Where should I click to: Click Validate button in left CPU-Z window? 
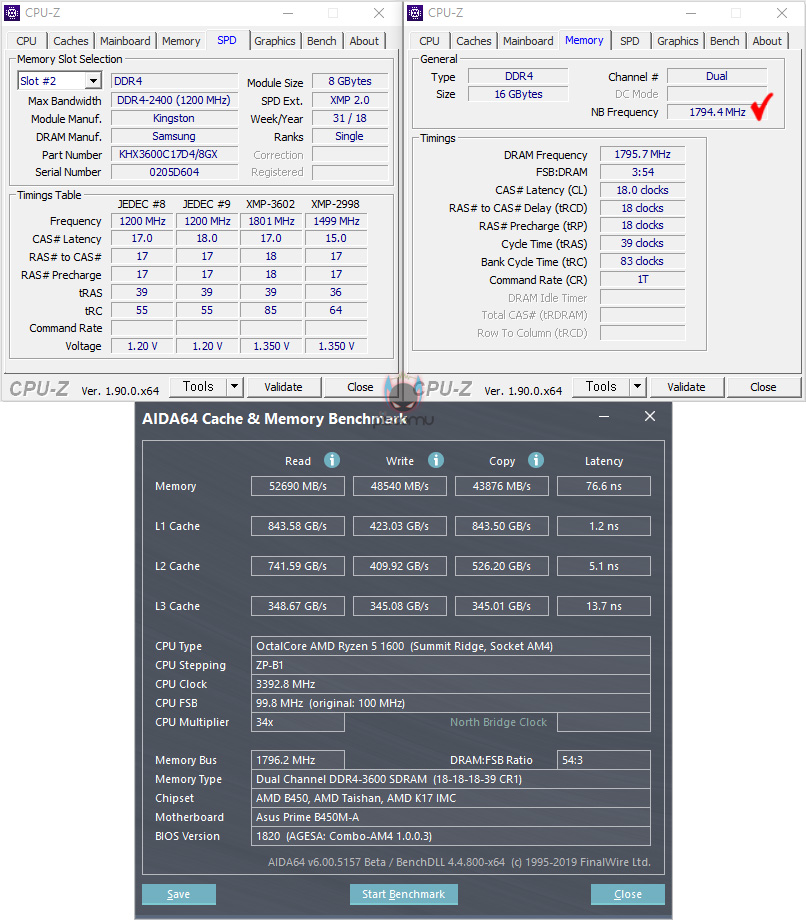pos(283,387)
